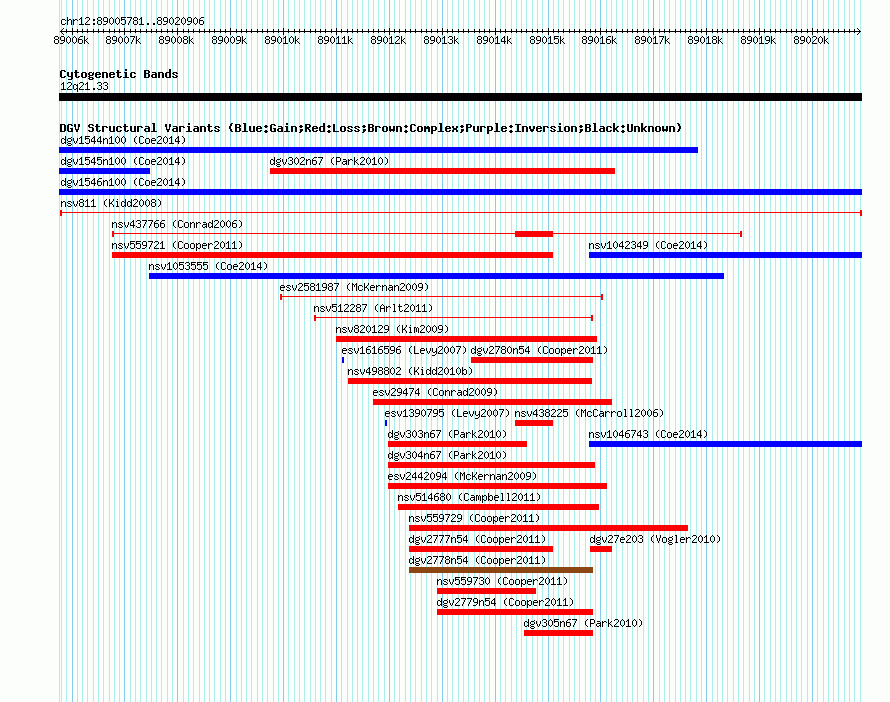Click the Cytogenetic Bands track title
This screenshot has height=702, width=890.
(119, 74)
